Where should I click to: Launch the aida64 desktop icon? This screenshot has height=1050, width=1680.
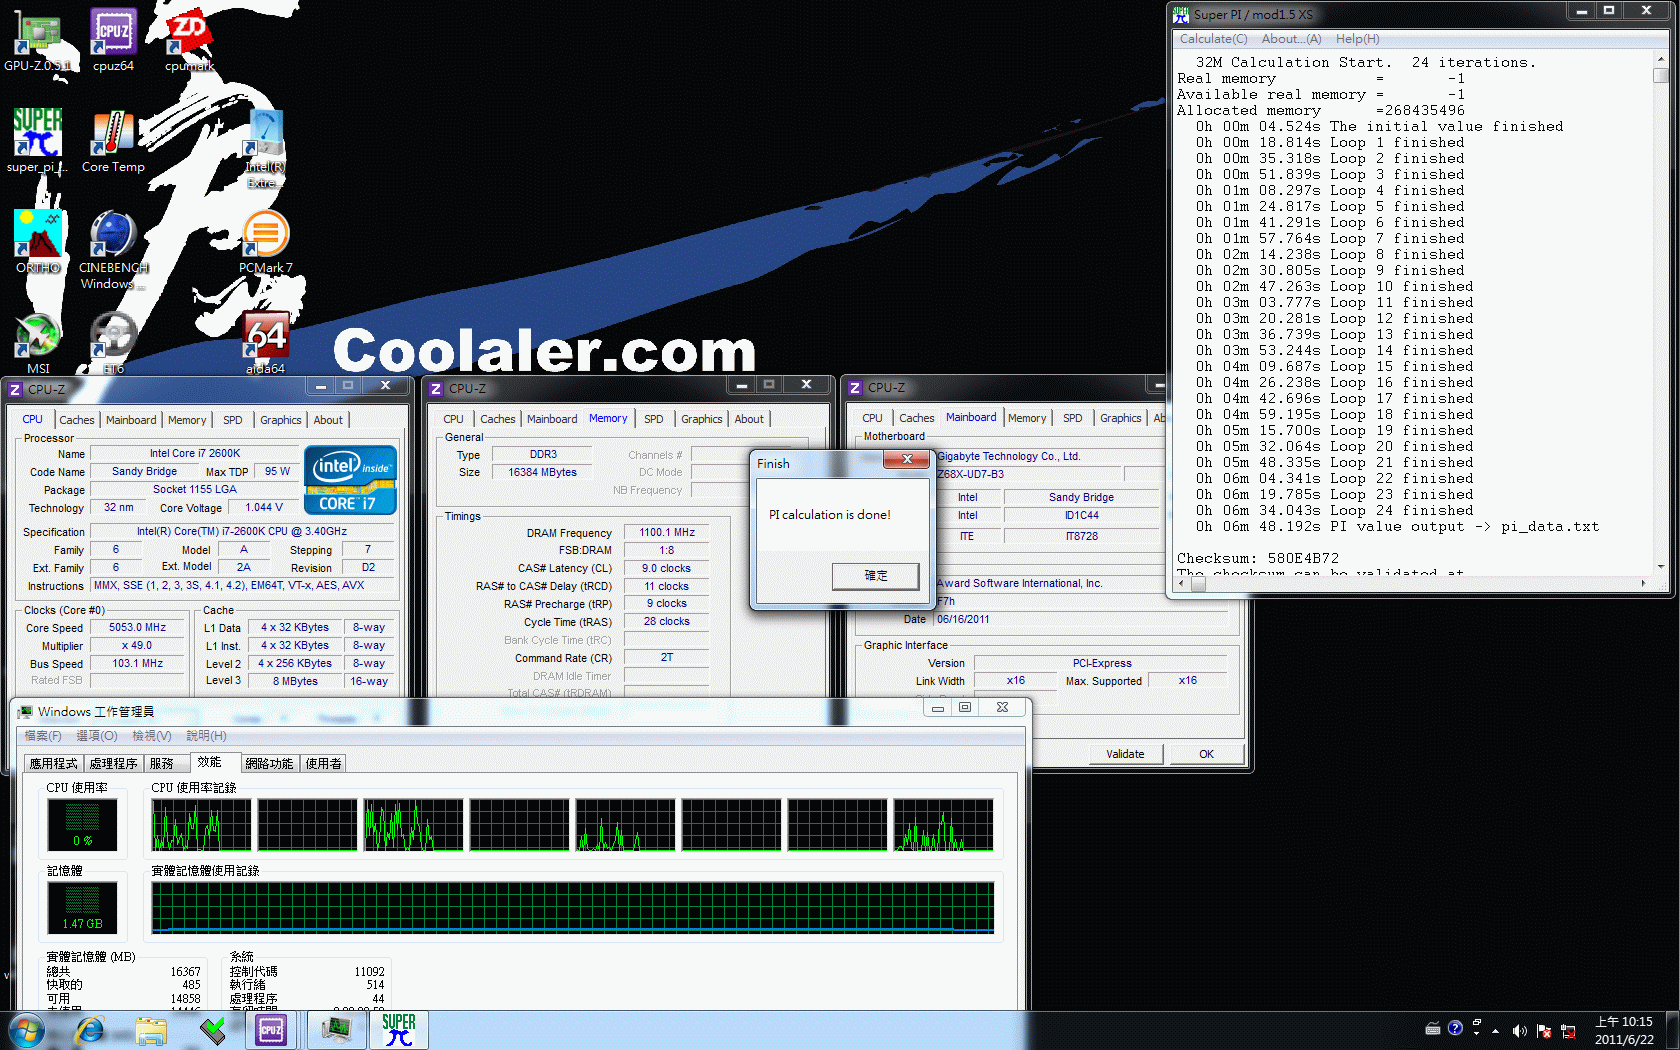pos(265,343)
